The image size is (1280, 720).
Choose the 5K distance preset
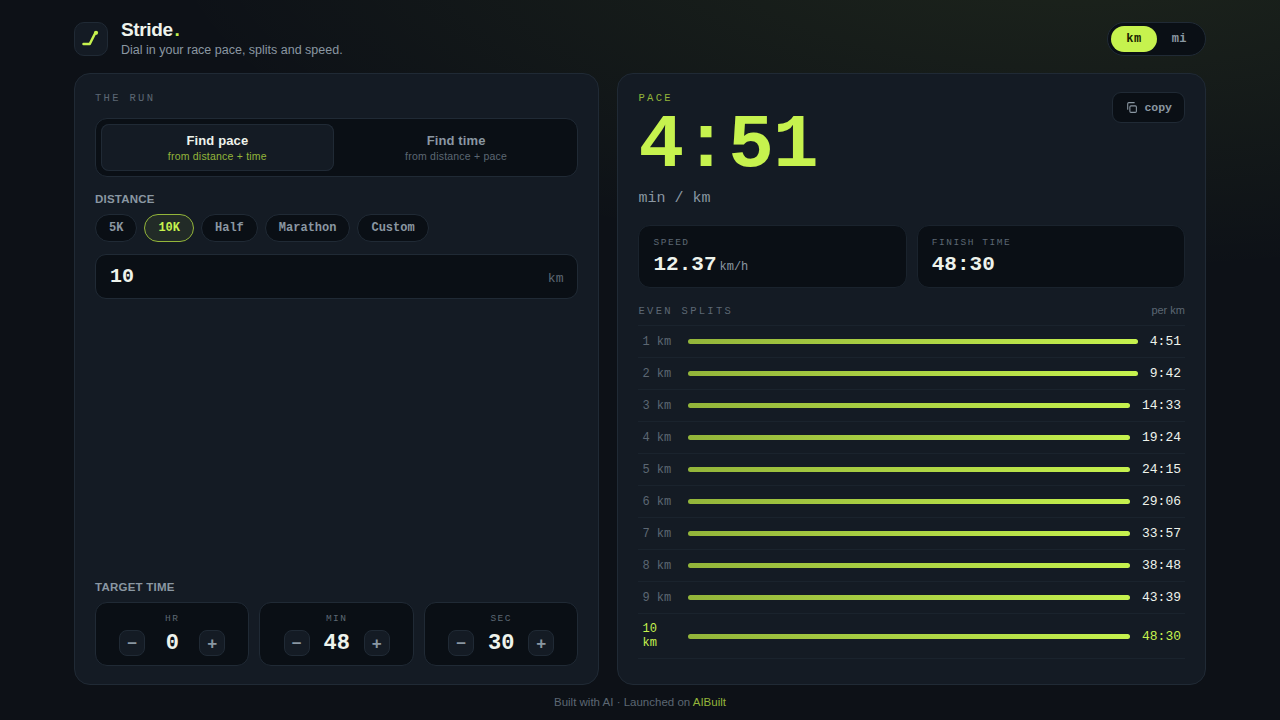pos(116,228)
